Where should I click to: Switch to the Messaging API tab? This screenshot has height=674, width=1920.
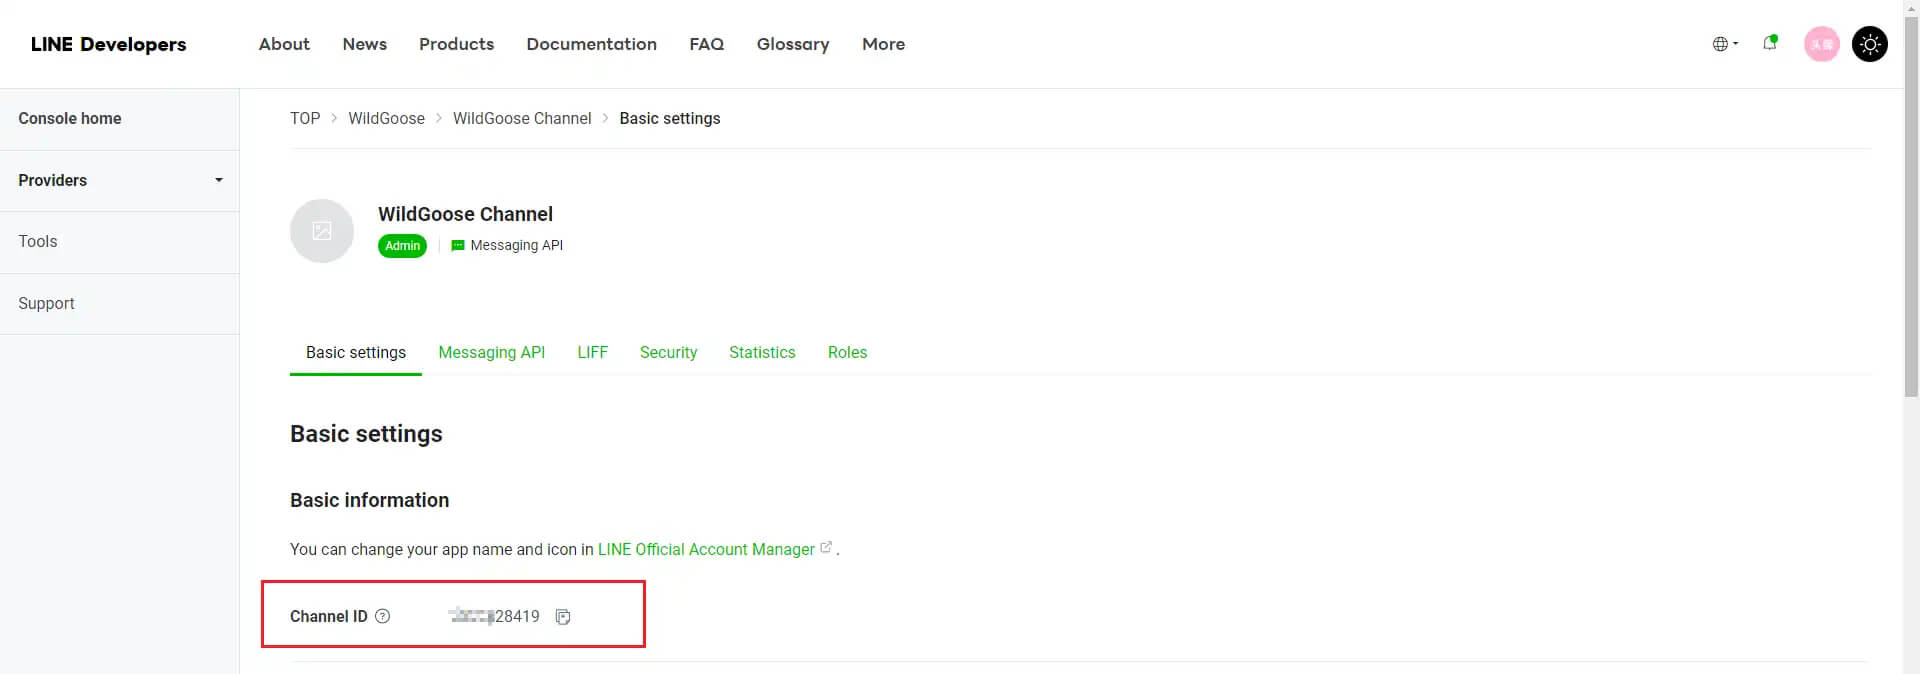(x=491, y=352)
